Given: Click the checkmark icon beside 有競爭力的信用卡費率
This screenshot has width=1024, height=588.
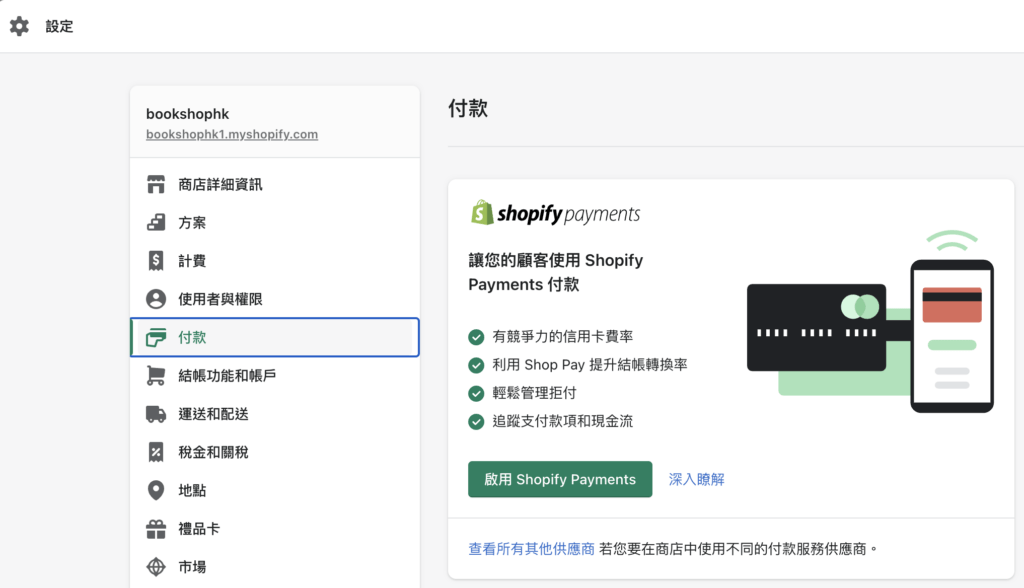Looking at the screenshot, I should pyautogui.click(x=476, y=337).
